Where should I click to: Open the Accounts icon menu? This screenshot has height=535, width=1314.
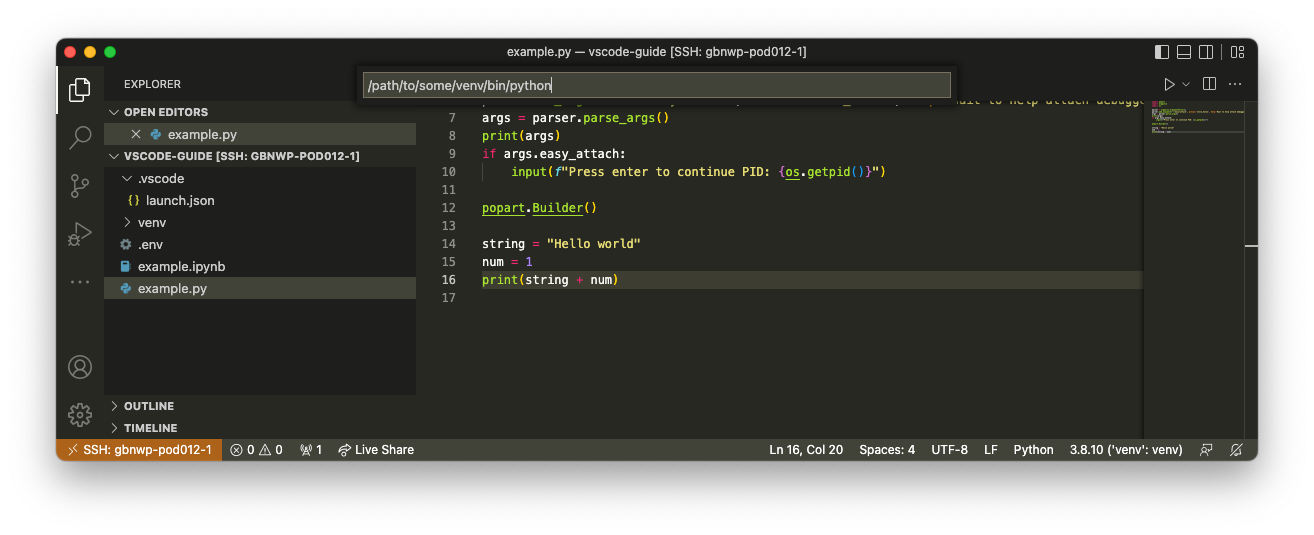(x=80, y=367)
